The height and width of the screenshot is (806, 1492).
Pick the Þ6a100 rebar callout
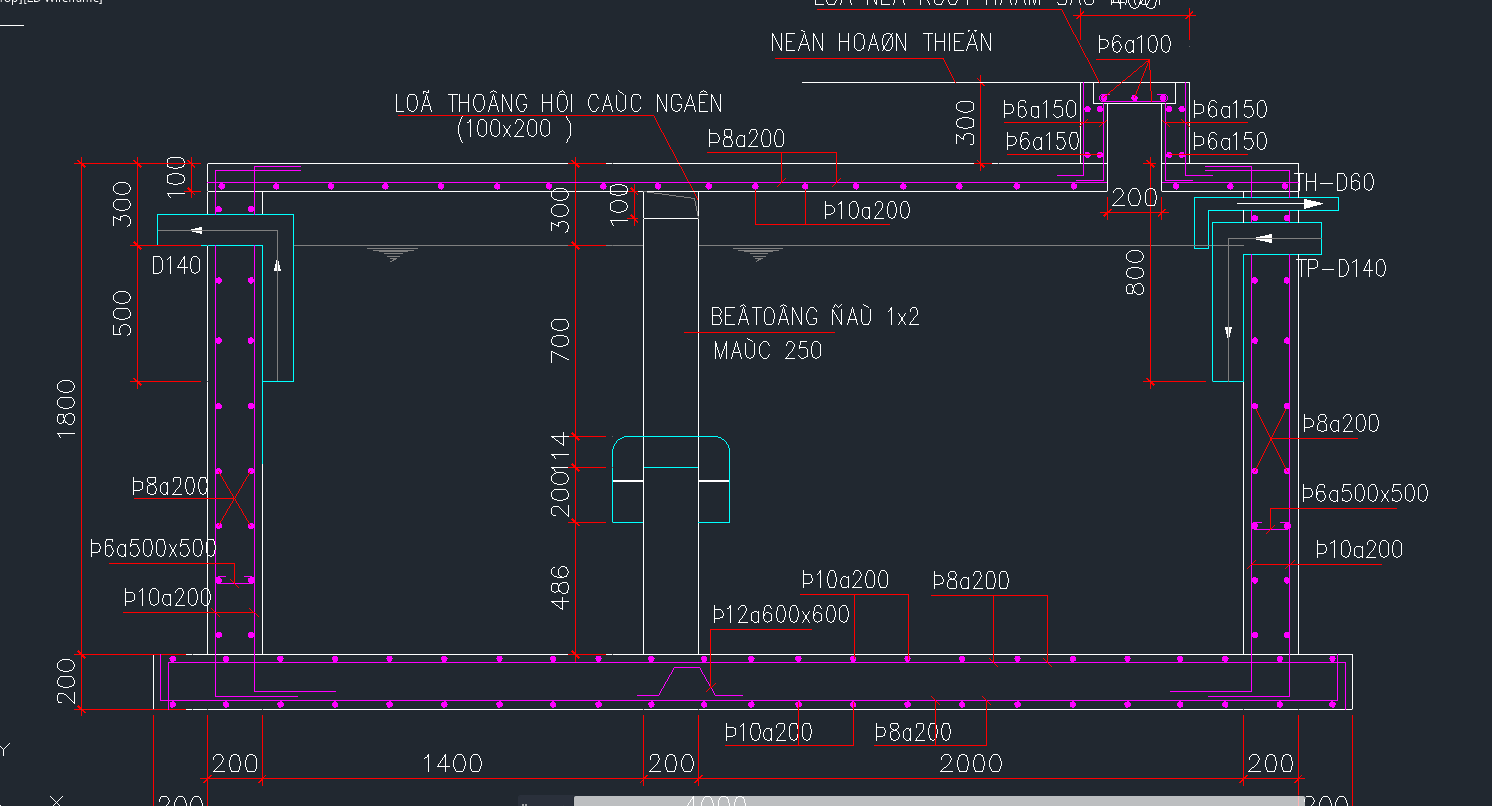click(x=1134, y=44)
